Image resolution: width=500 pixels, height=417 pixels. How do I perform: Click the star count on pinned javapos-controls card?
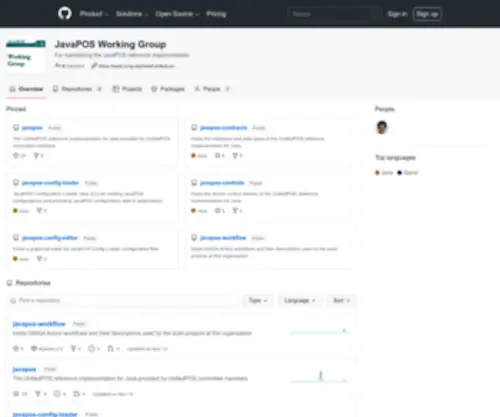click(219, 211)
